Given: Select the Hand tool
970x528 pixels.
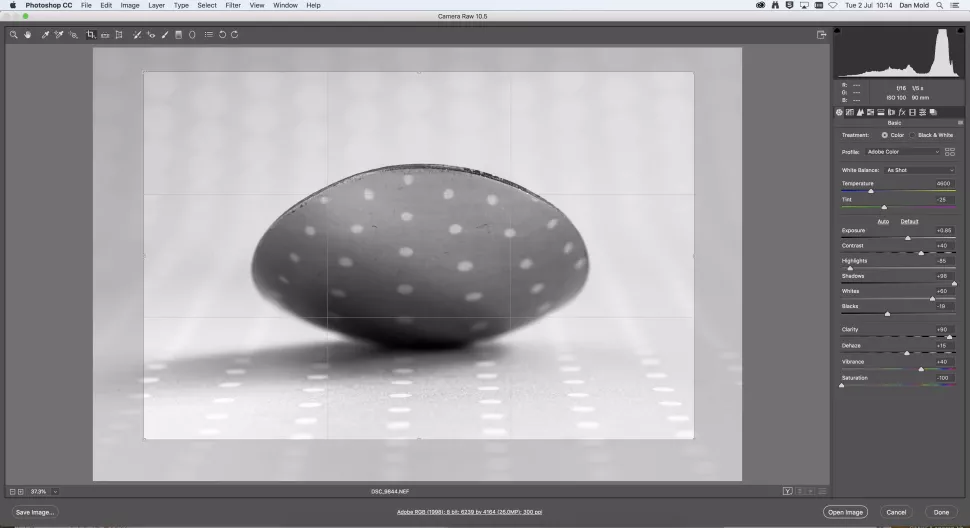Looking at the screenshot, I should tap(28, 35).
